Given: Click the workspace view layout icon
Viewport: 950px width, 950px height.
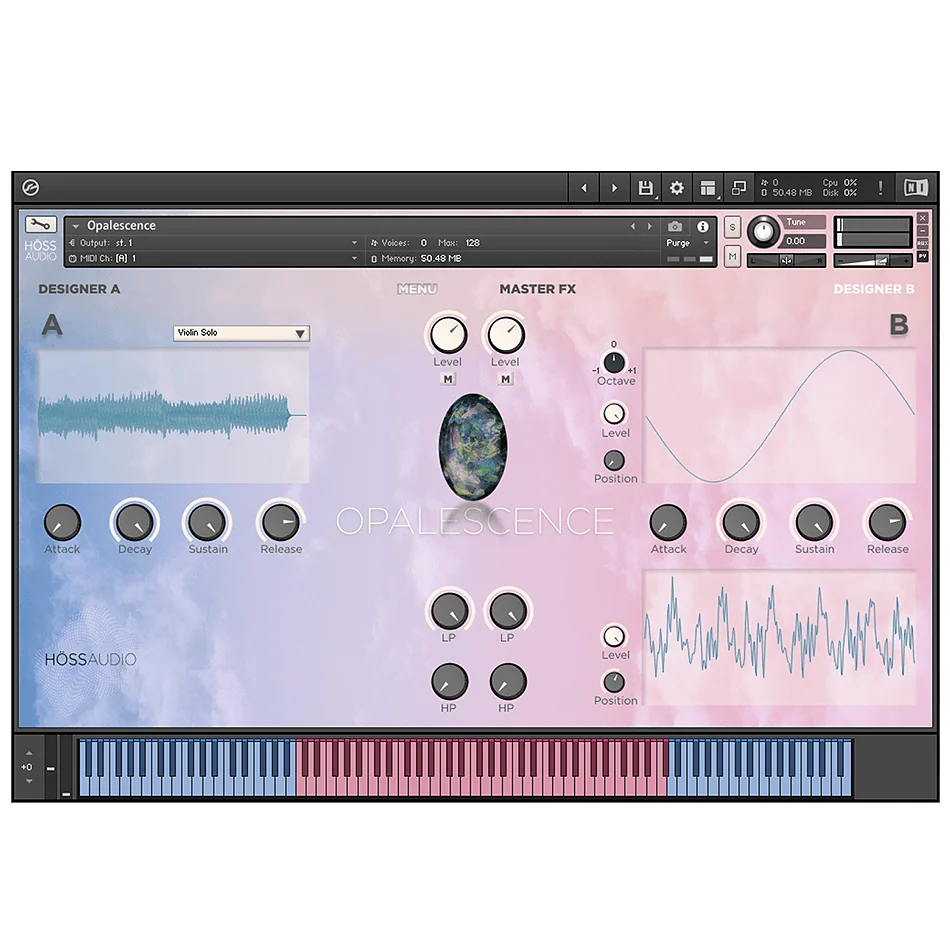Looking at the screenshot, I should 707,187.
